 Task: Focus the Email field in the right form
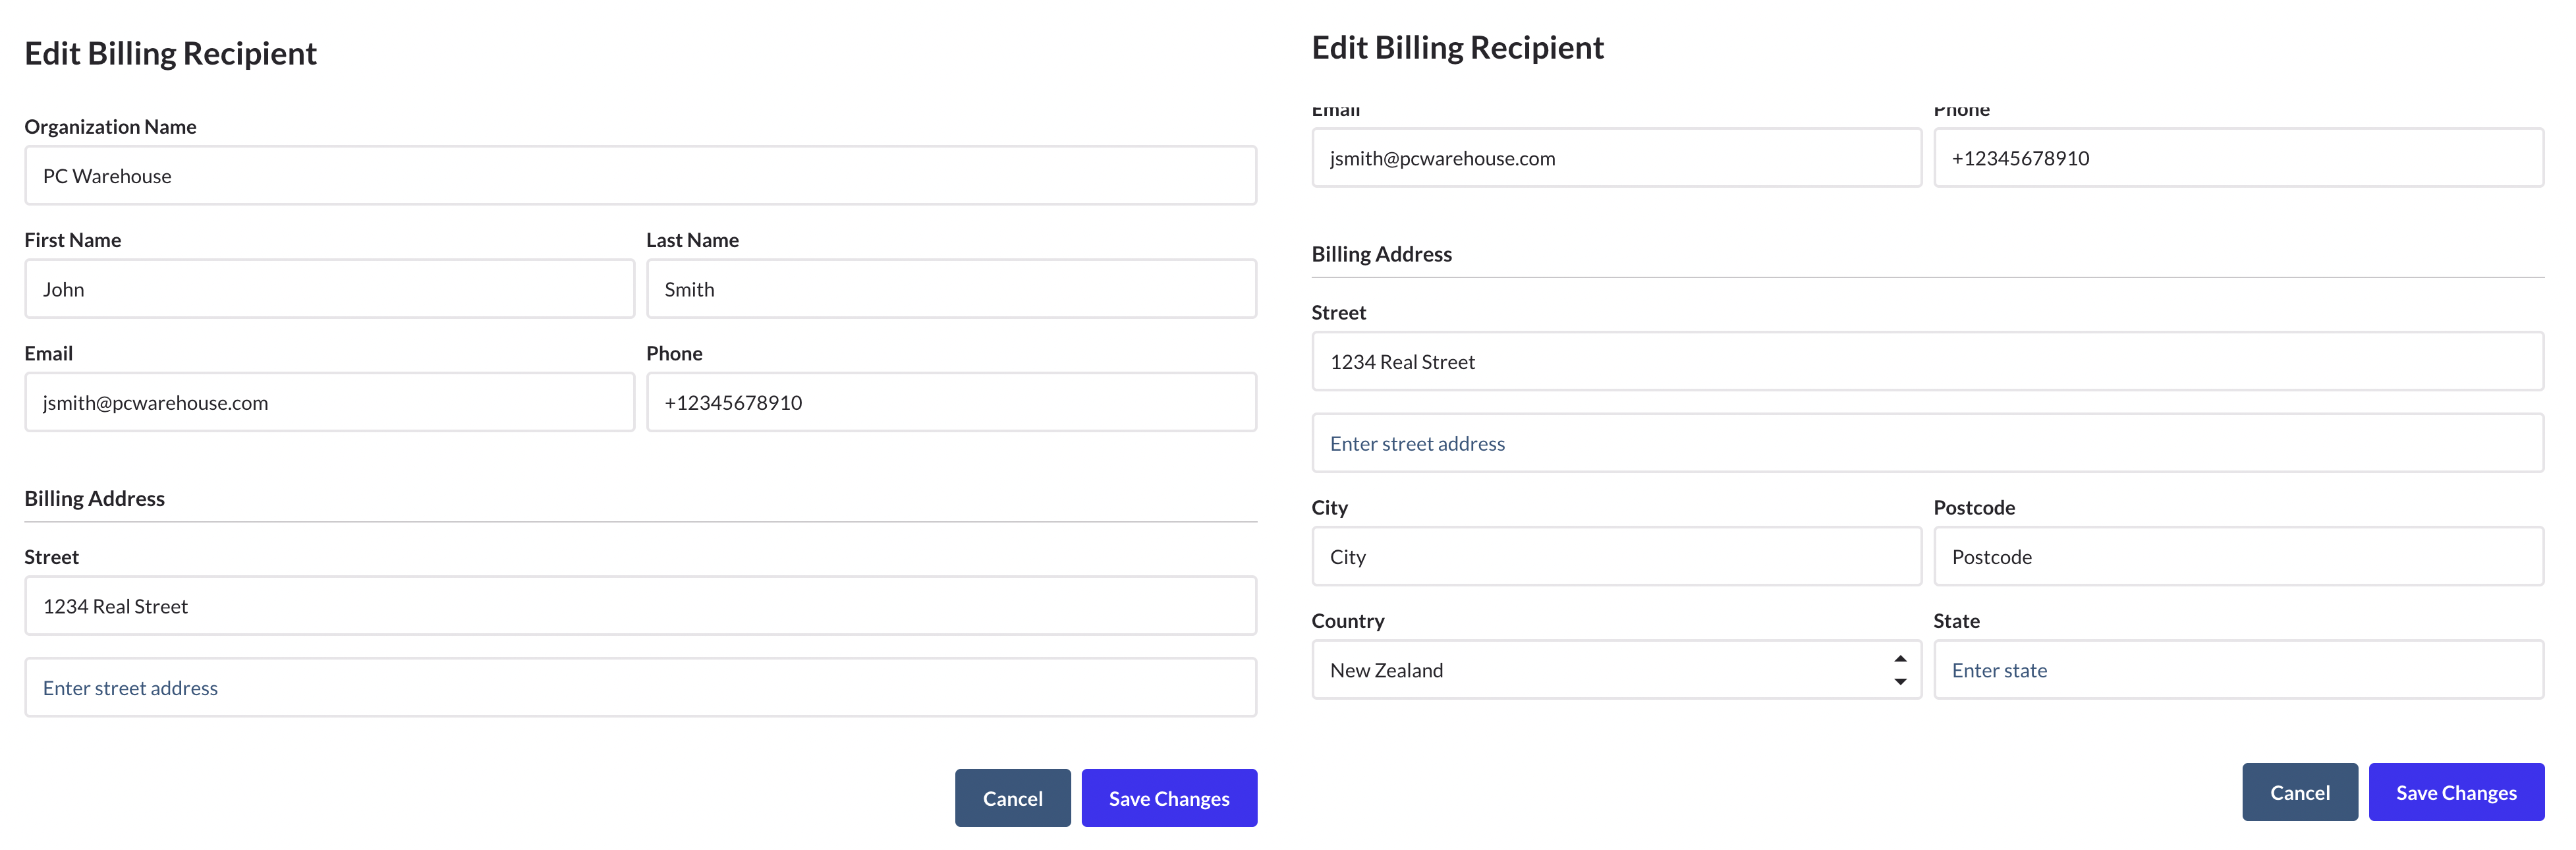click(x=1616, y=158)
